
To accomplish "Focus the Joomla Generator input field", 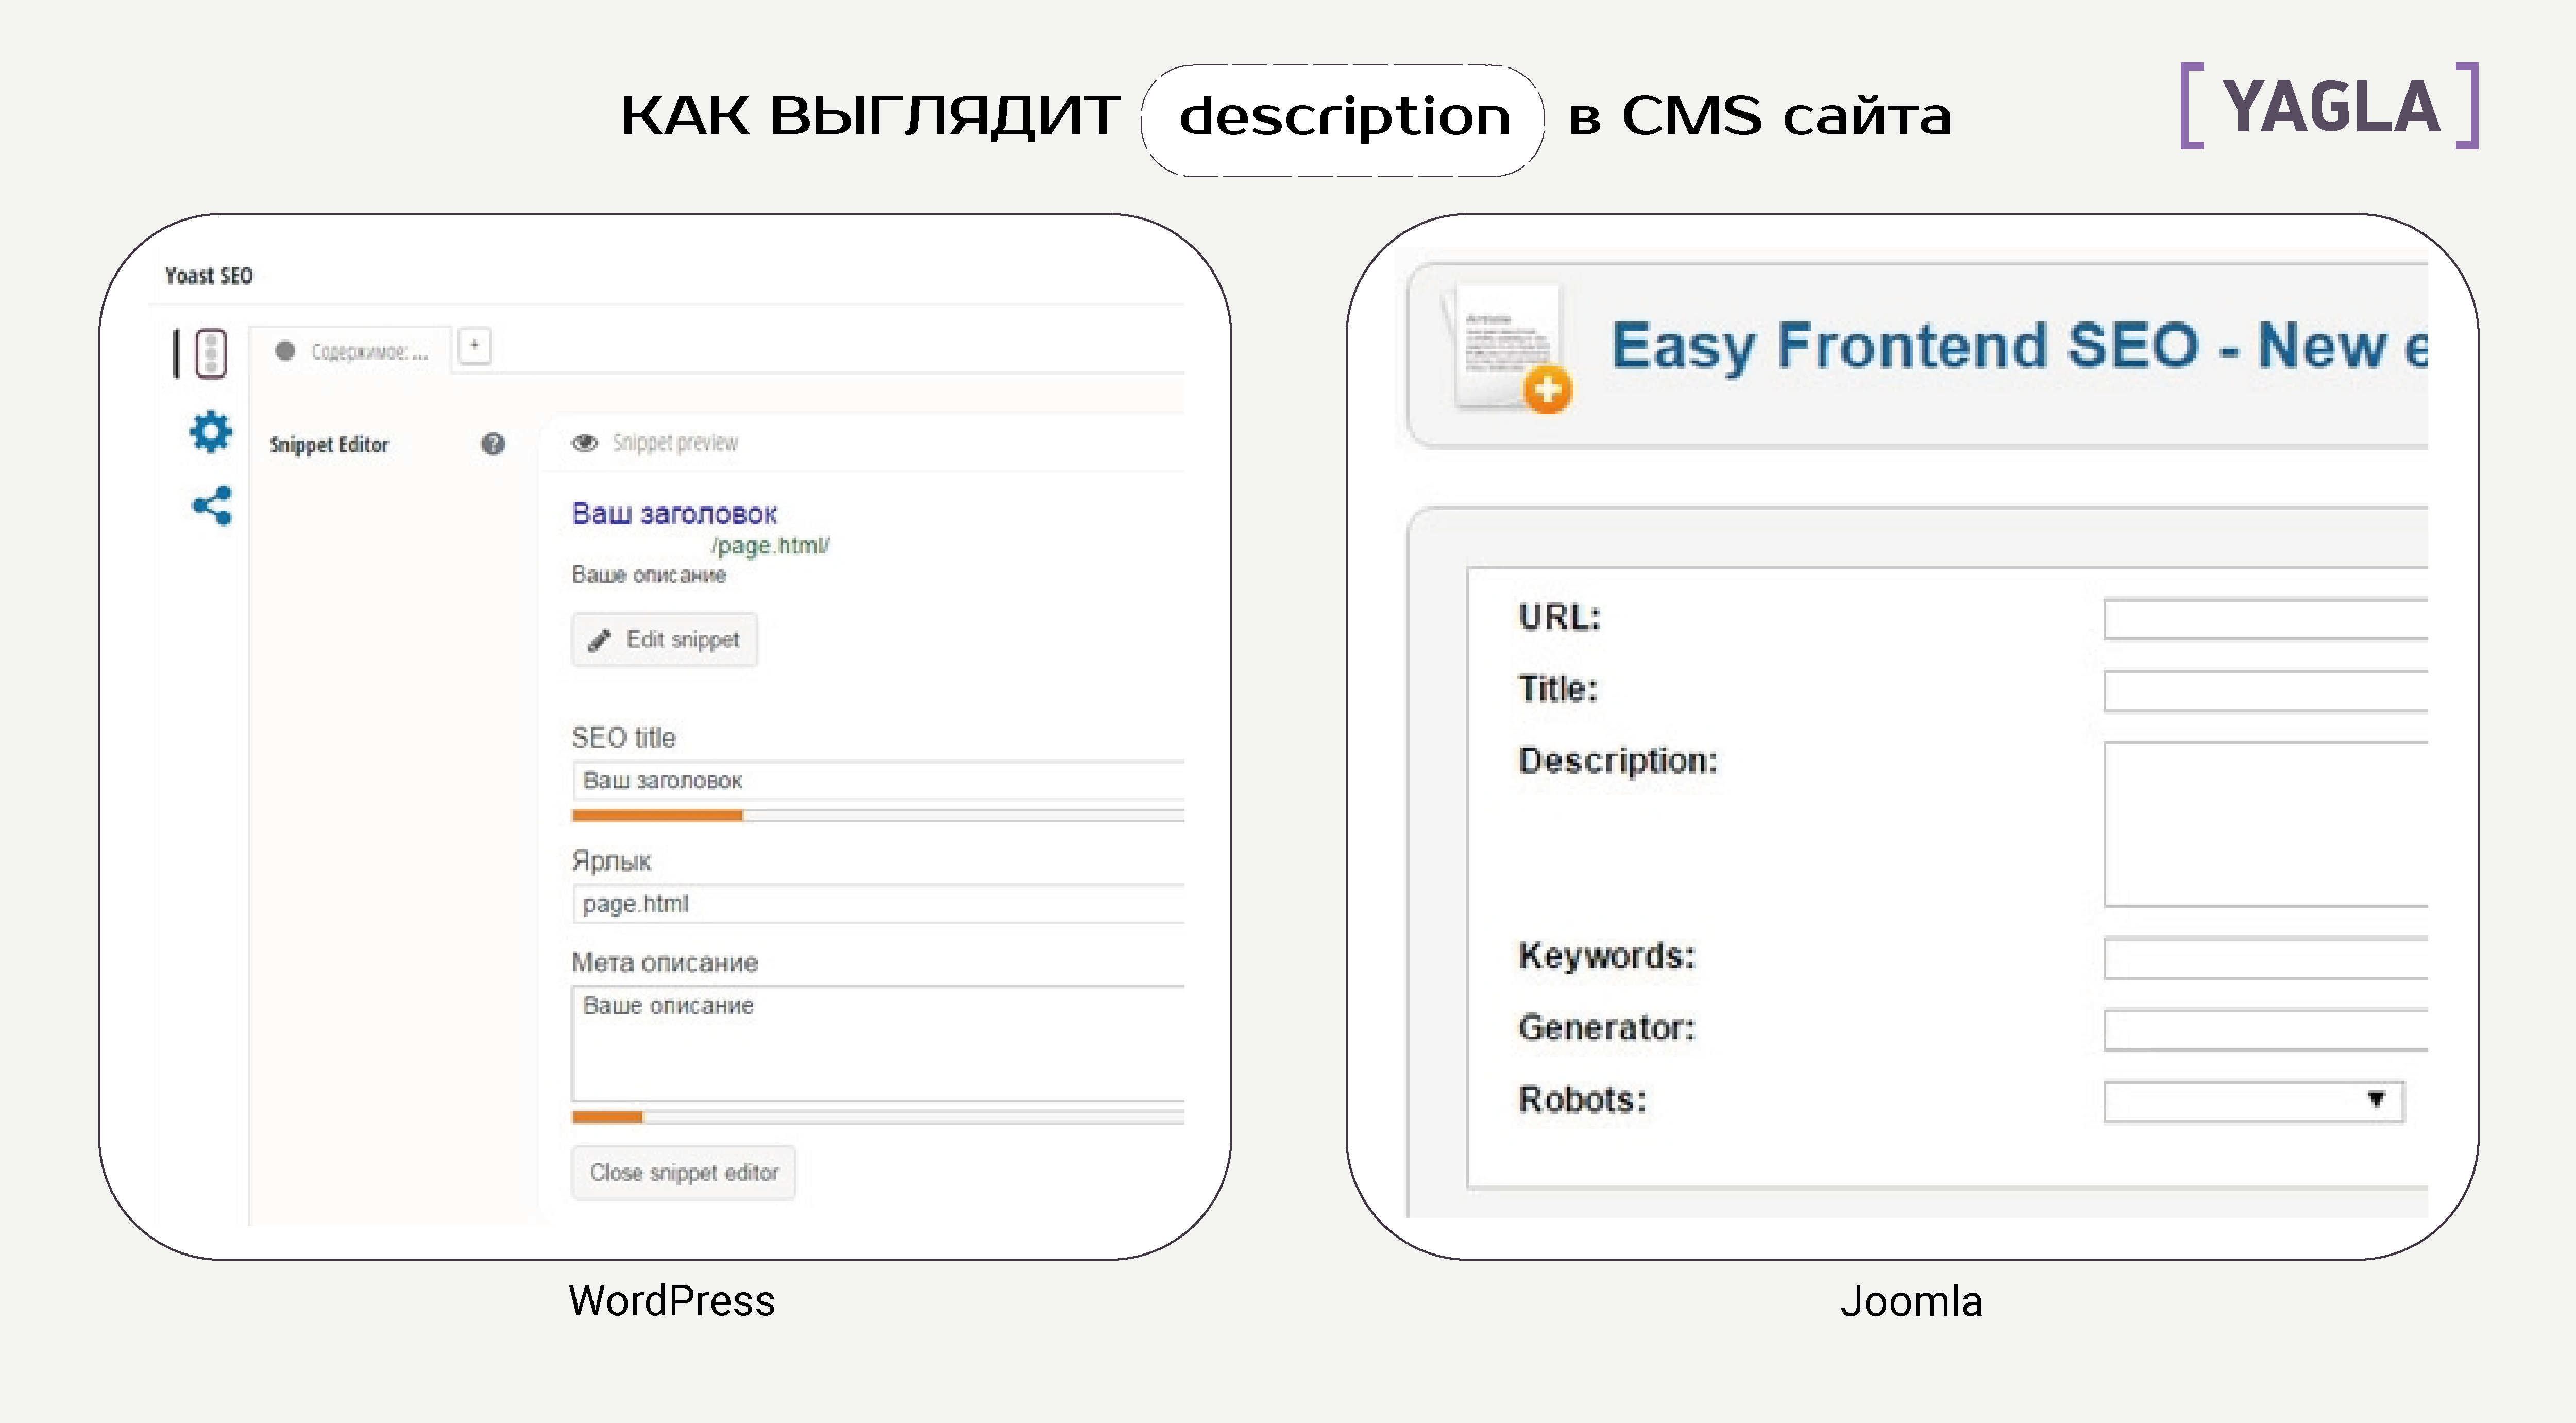I will click(2266, 1030).
